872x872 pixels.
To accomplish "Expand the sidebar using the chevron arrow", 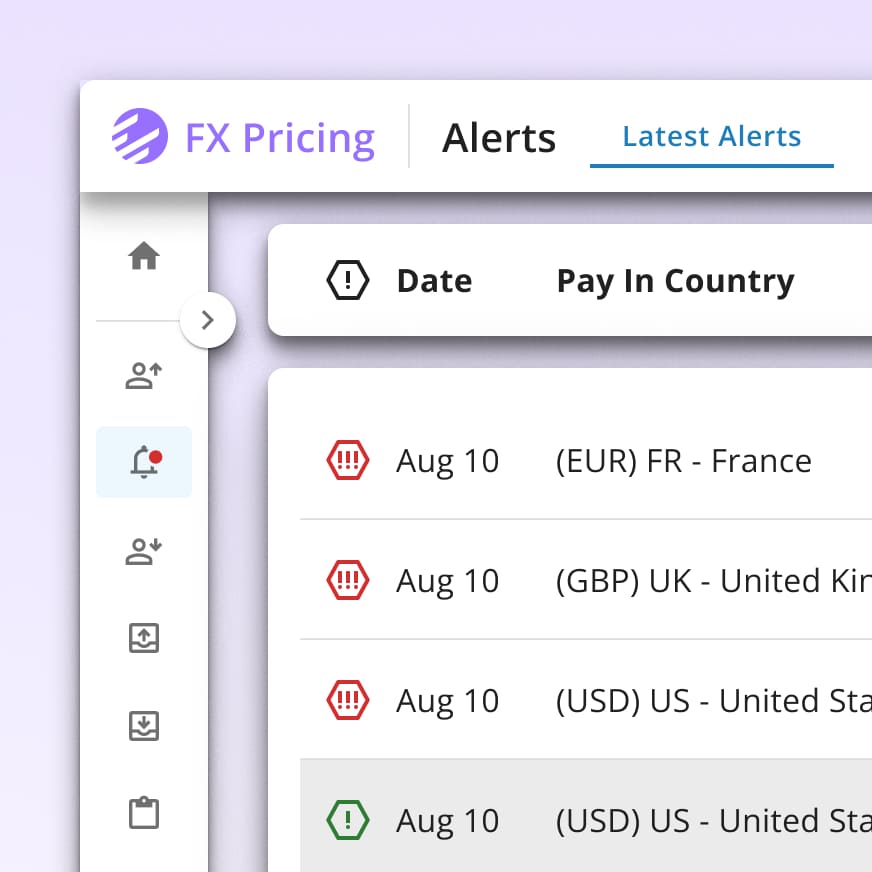I will click(x=209, y=321).
